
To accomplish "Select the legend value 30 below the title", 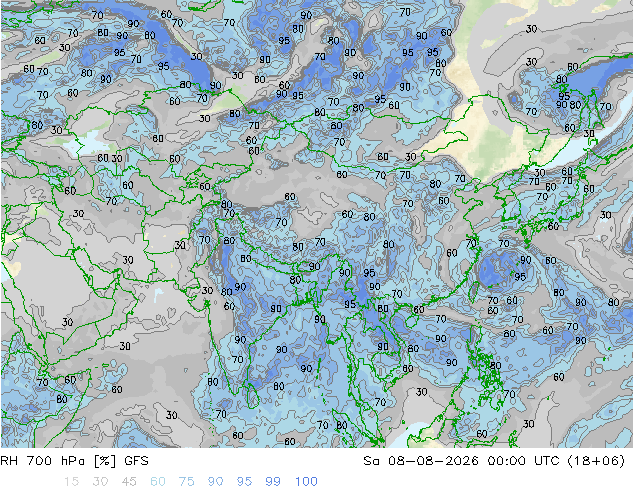I will [100, 482].
